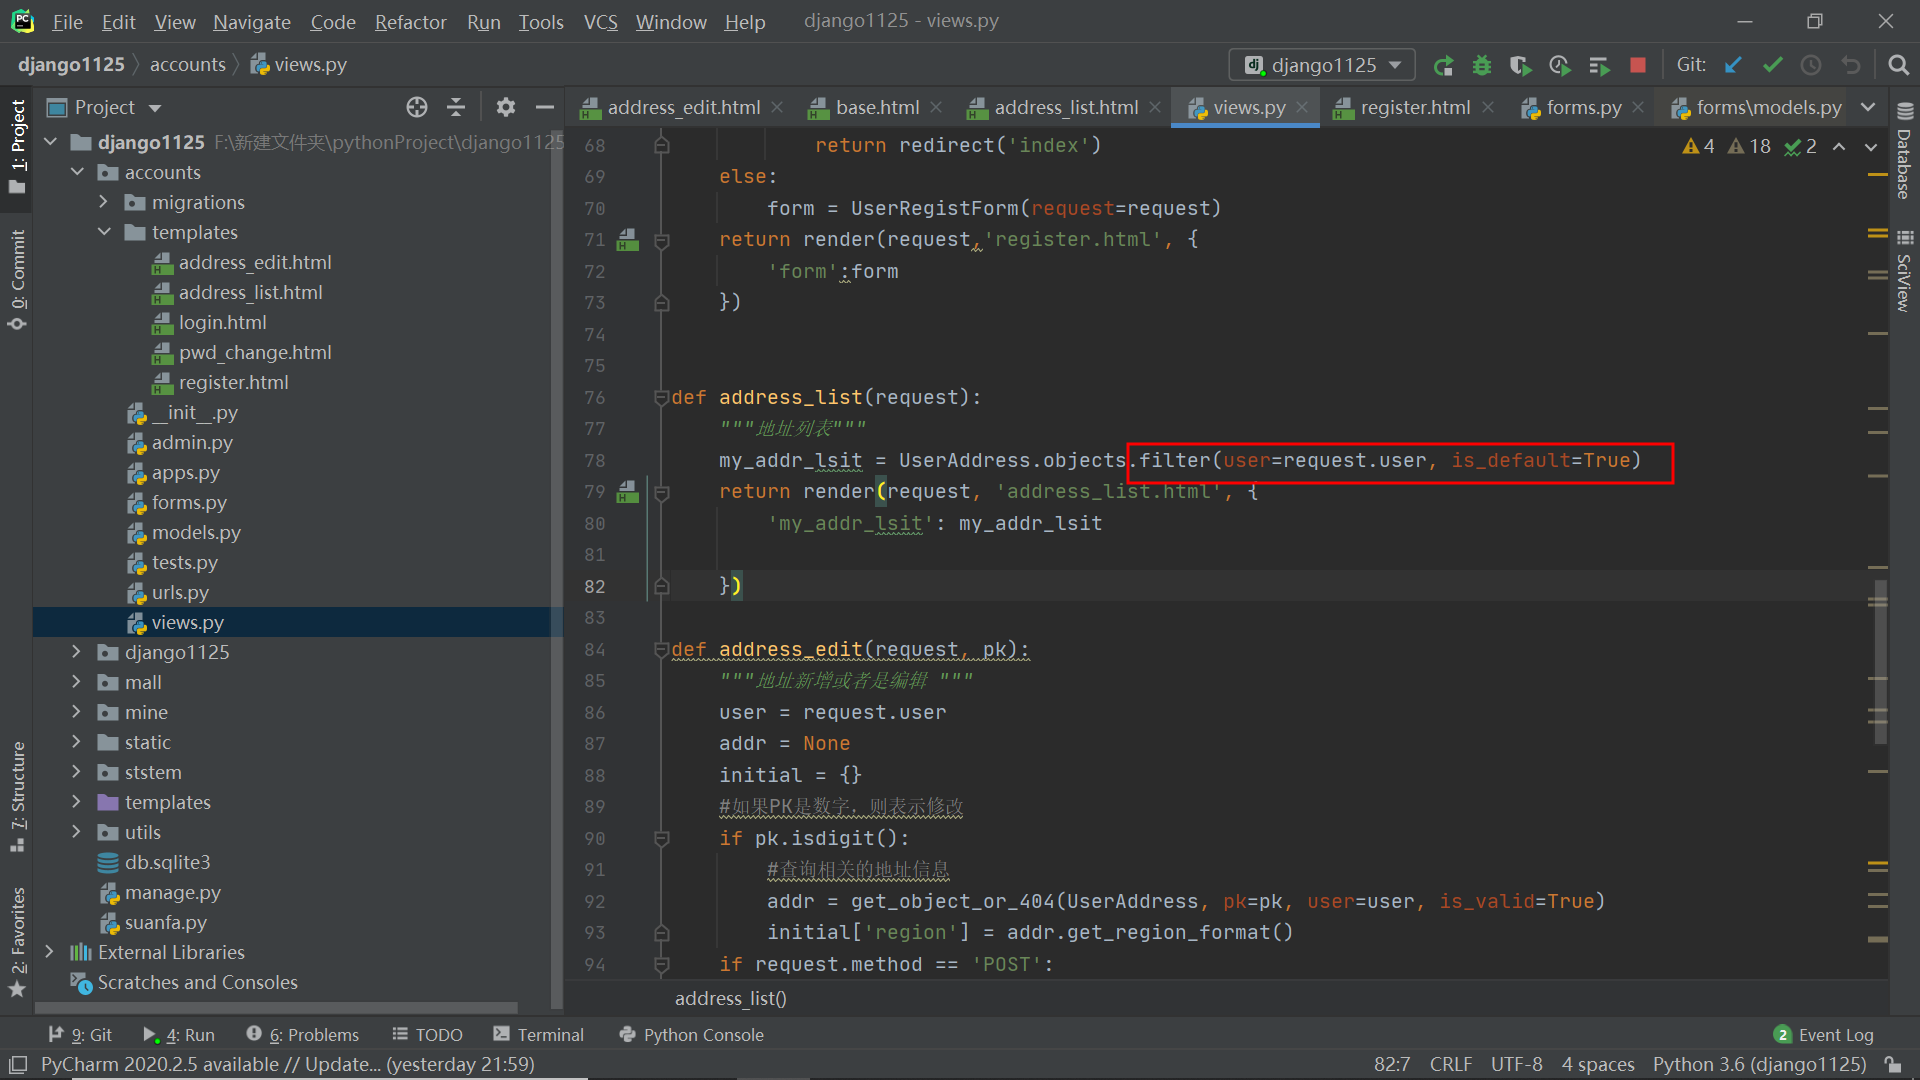
Task: Toggle the 1: Project side tab
Action: [x=17, y=148]
